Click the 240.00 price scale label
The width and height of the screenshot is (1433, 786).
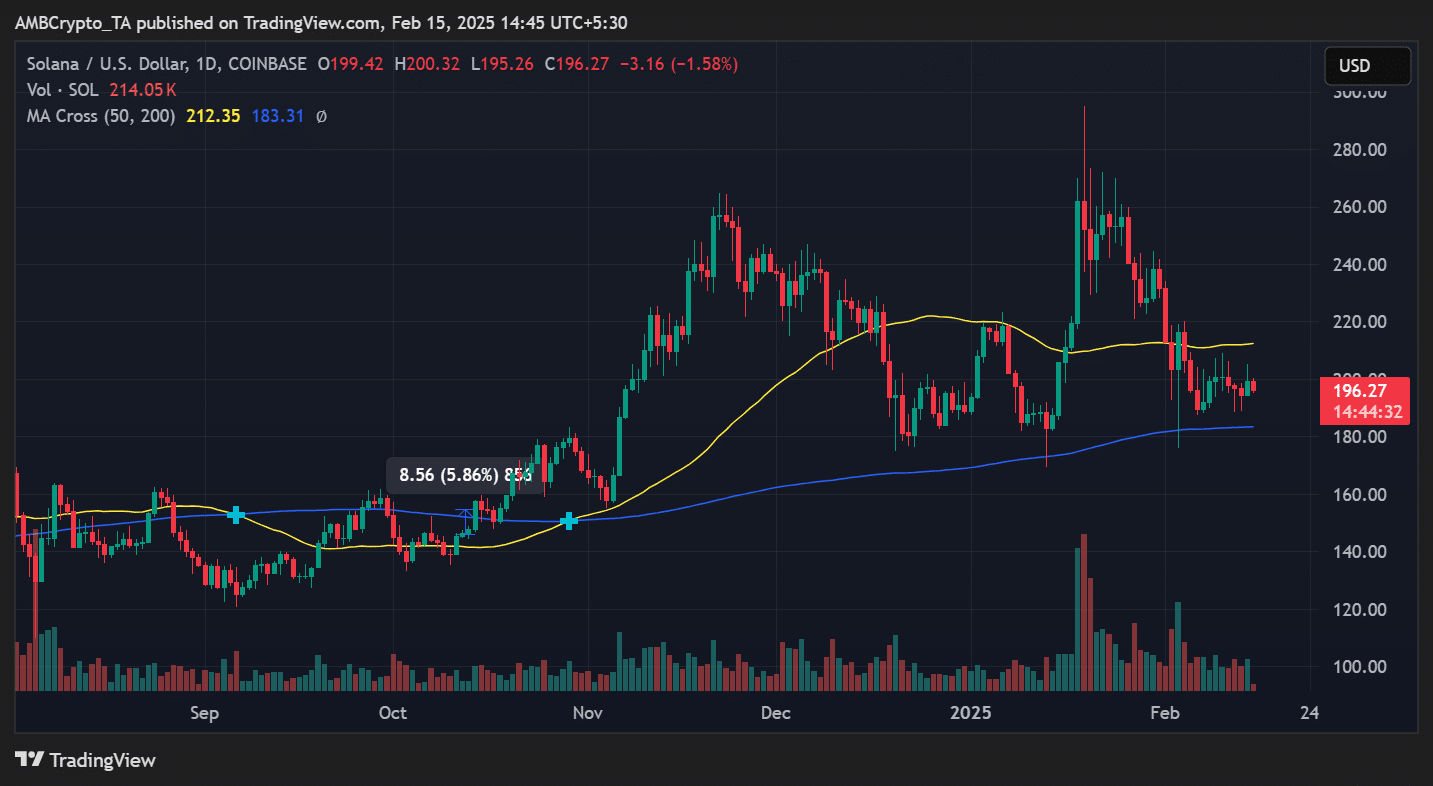point(1362,265)
